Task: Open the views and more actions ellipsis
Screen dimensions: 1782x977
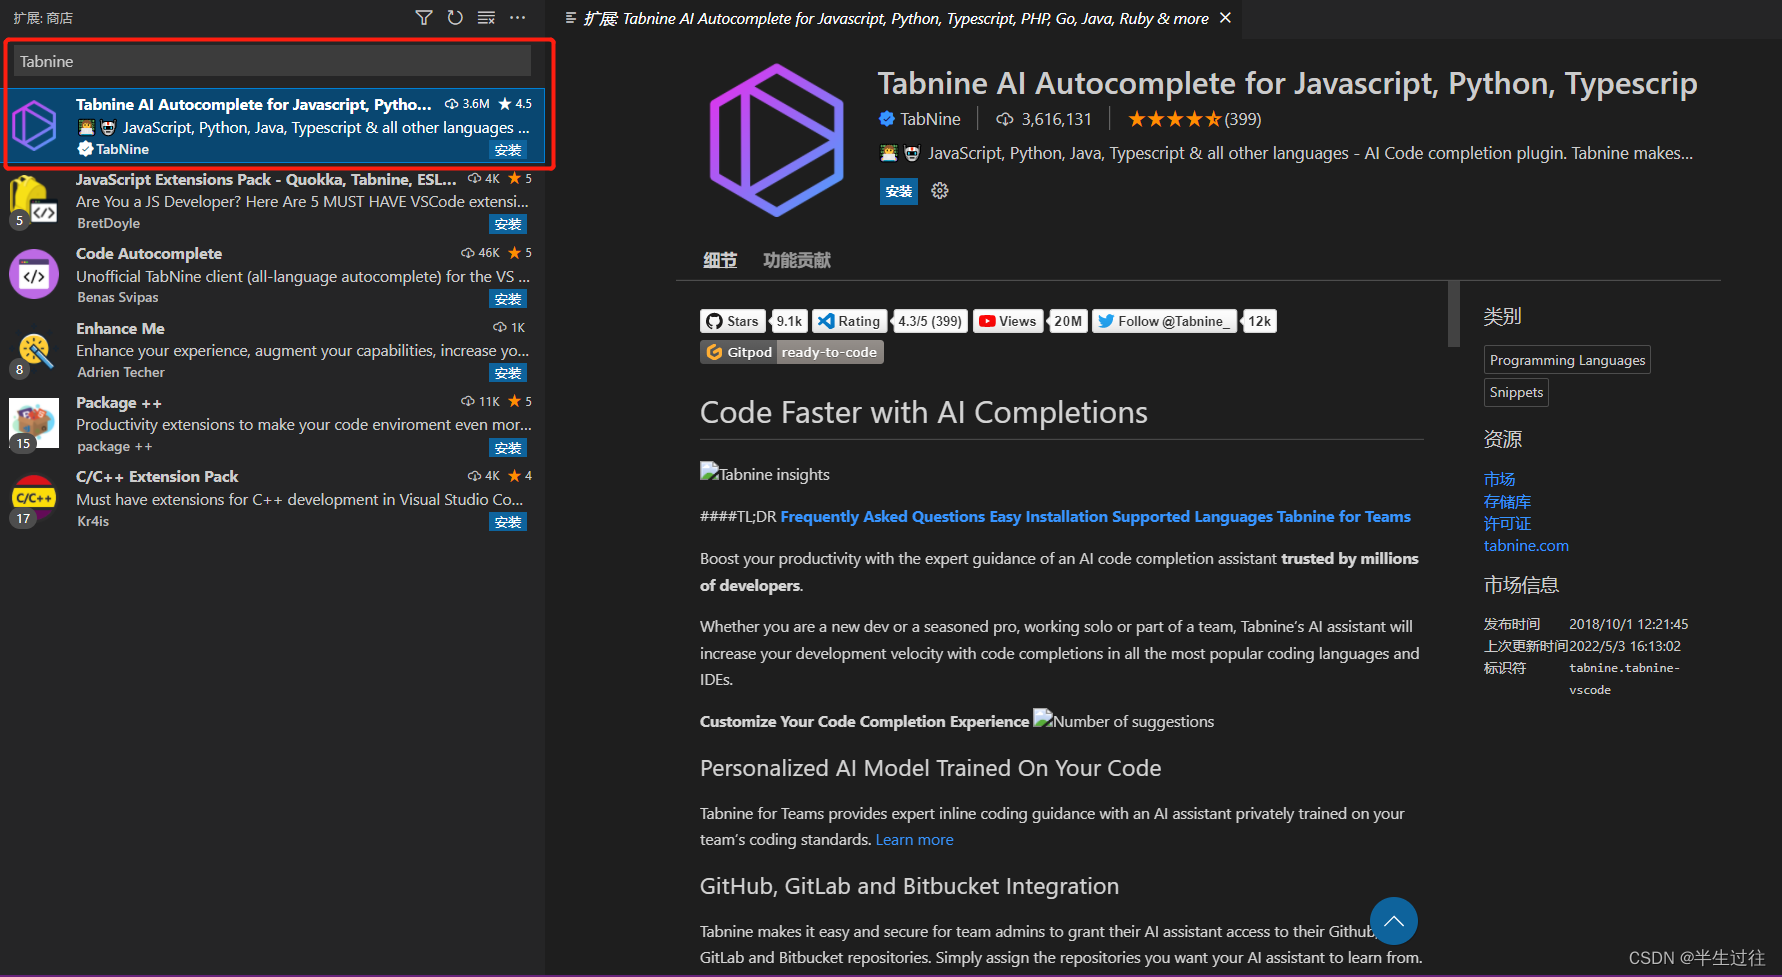Action: (517, 18)
